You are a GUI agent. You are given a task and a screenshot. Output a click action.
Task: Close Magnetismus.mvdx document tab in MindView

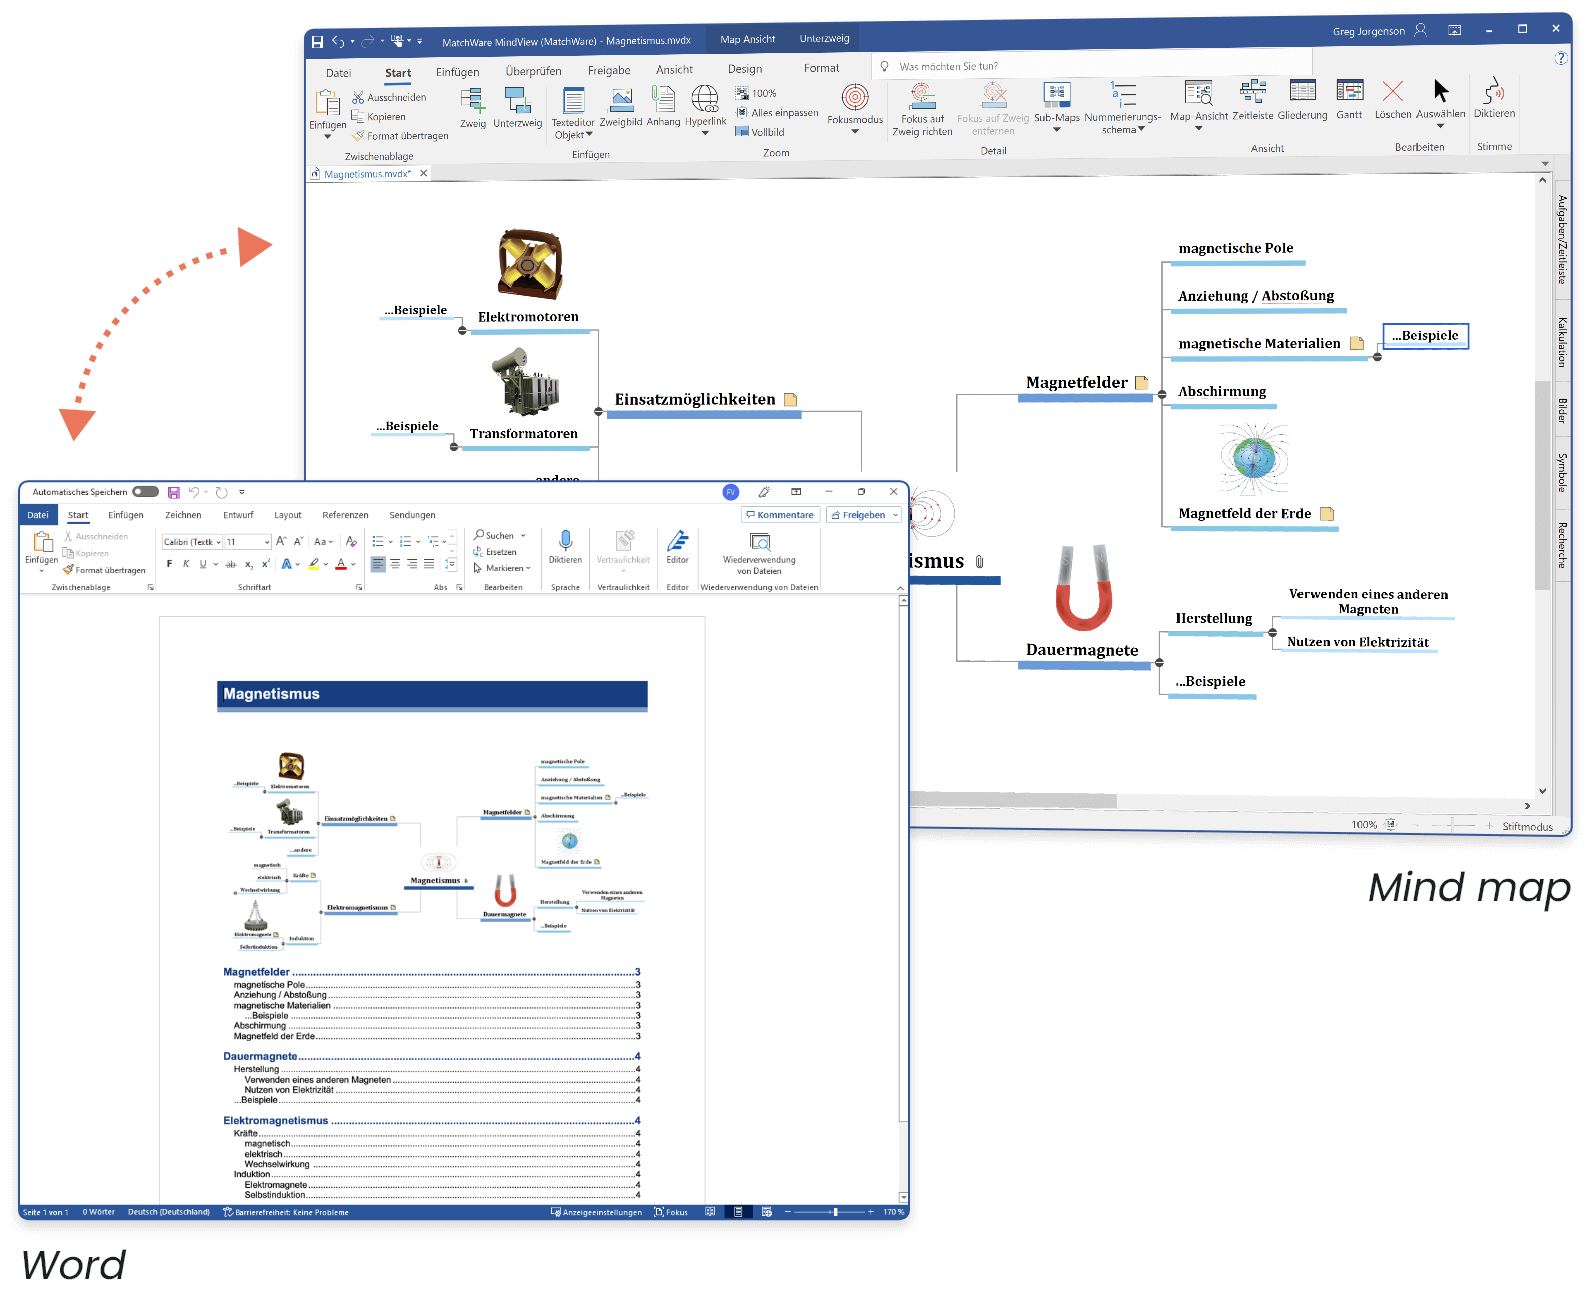pos(423,173)
